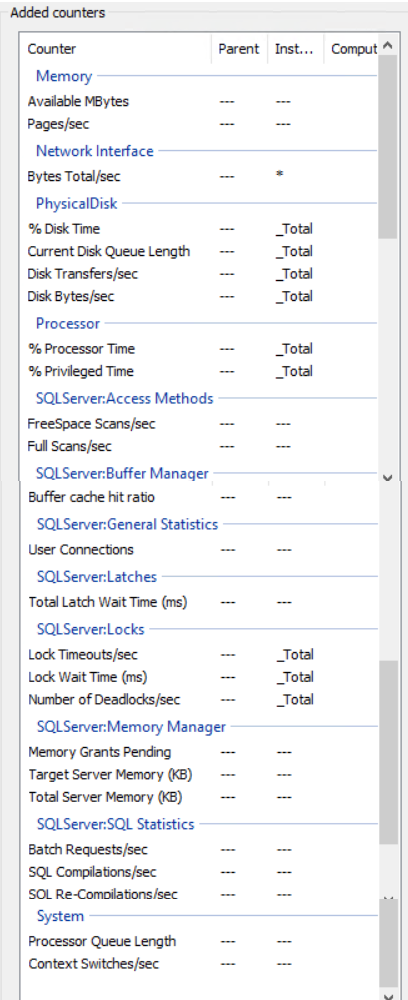Select Memory Grants Pending counter
408x1000 pixels.
(201, 752)
